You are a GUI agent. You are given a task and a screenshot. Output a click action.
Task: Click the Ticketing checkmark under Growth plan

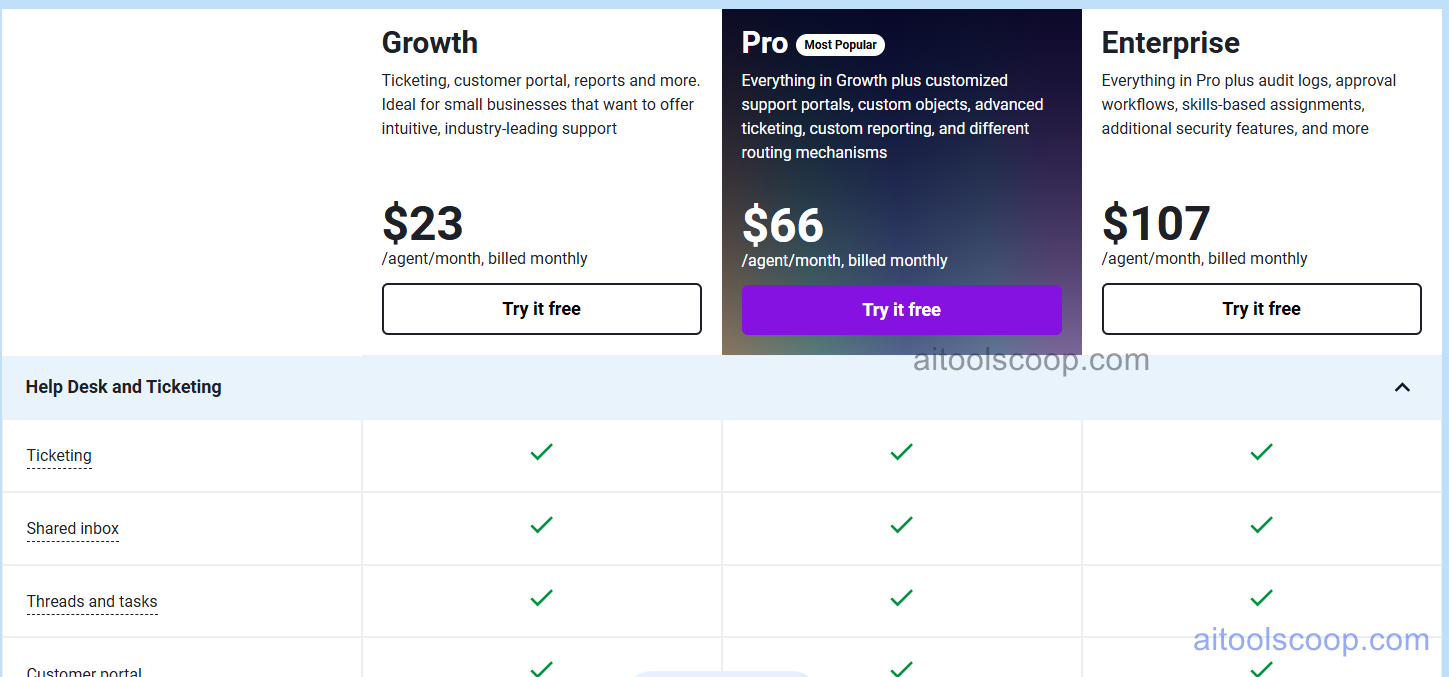coord(541,452)
